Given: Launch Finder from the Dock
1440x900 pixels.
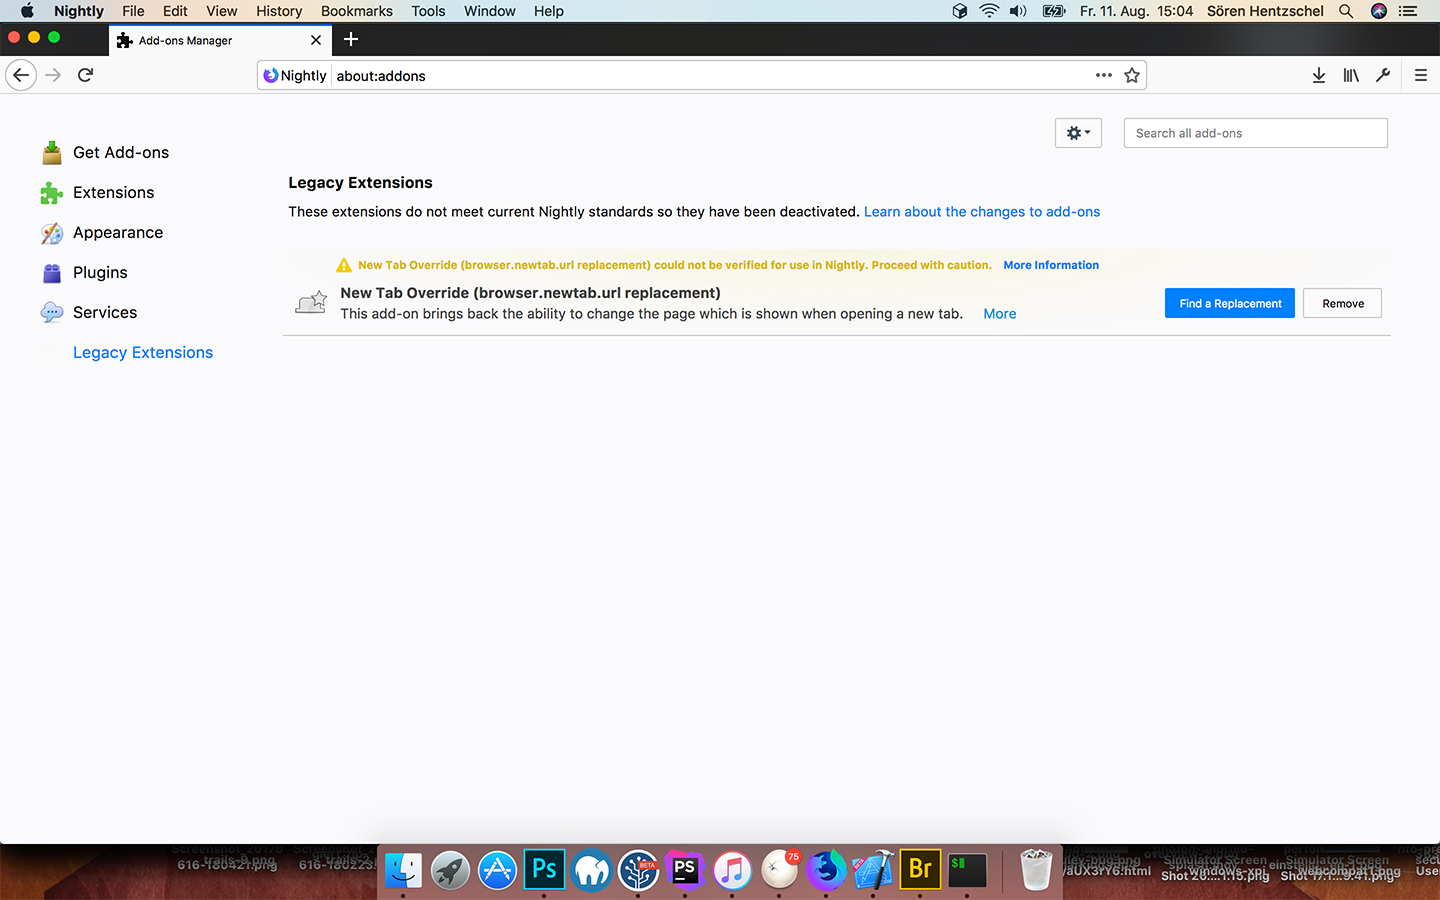Looking at the screenshot, I should click(404, 870).
